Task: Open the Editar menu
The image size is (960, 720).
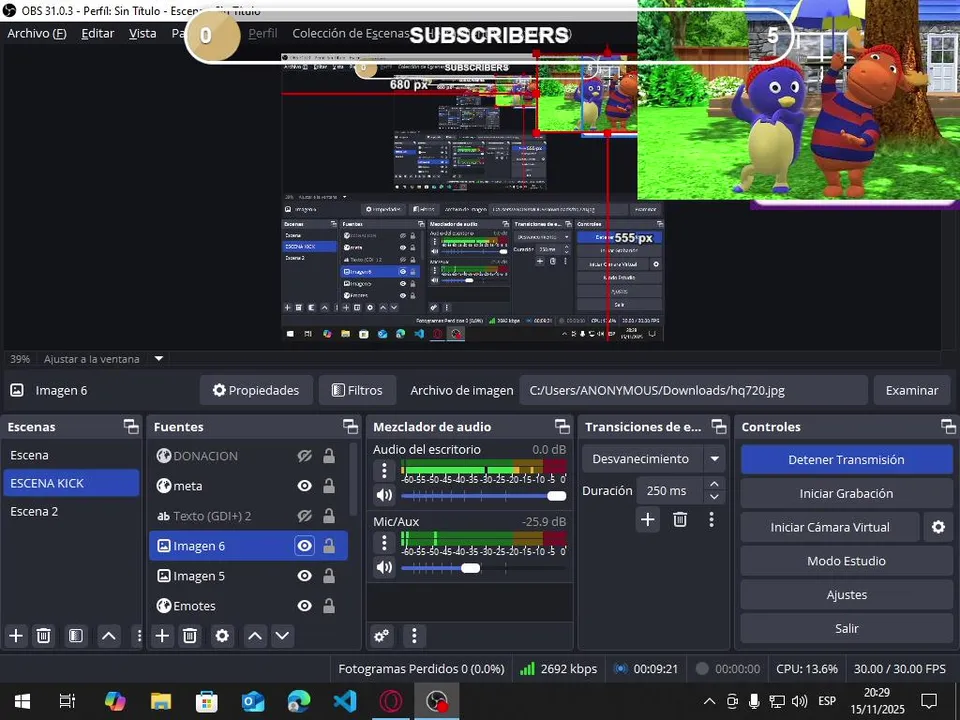Action: coord(97,33)
